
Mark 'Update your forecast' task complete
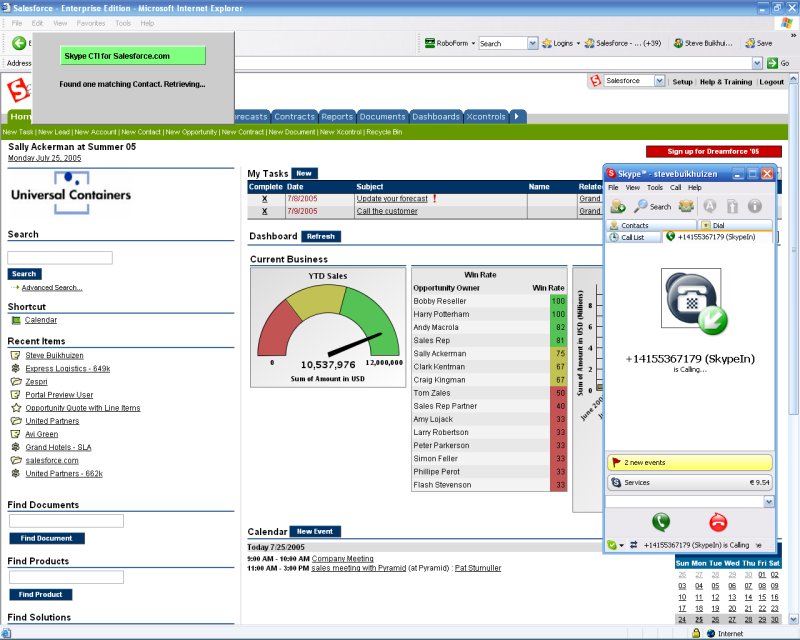coord(265,199)
